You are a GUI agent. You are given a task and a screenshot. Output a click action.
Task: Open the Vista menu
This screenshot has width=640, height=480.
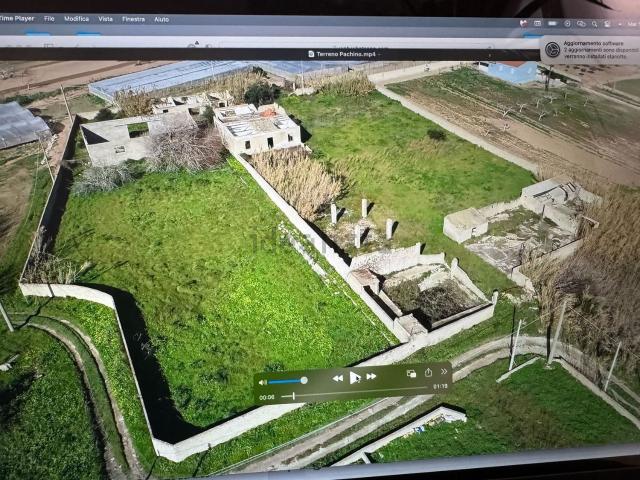105,19
